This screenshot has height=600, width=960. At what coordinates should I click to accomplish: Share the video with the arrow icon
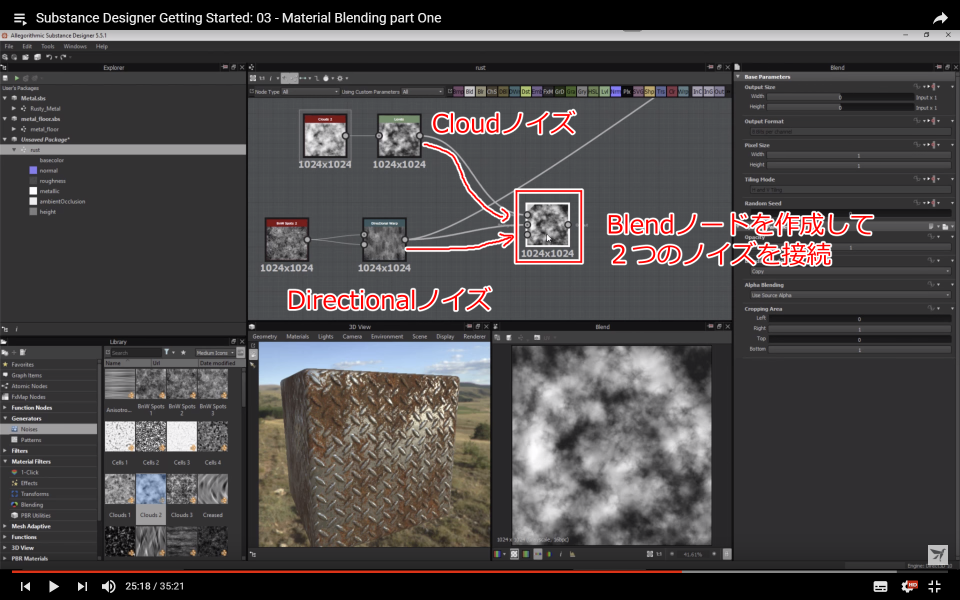[940, 18]
